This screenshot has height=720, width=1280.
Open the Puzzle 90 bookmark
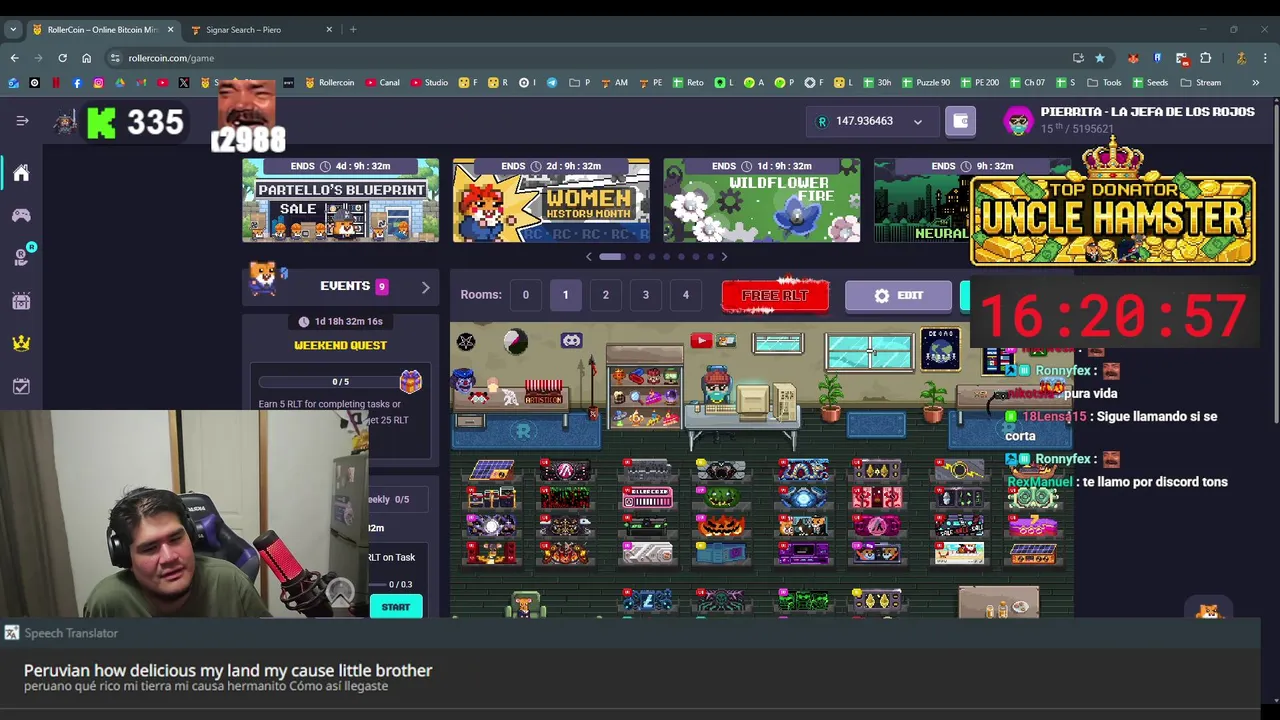coord(927,83)
